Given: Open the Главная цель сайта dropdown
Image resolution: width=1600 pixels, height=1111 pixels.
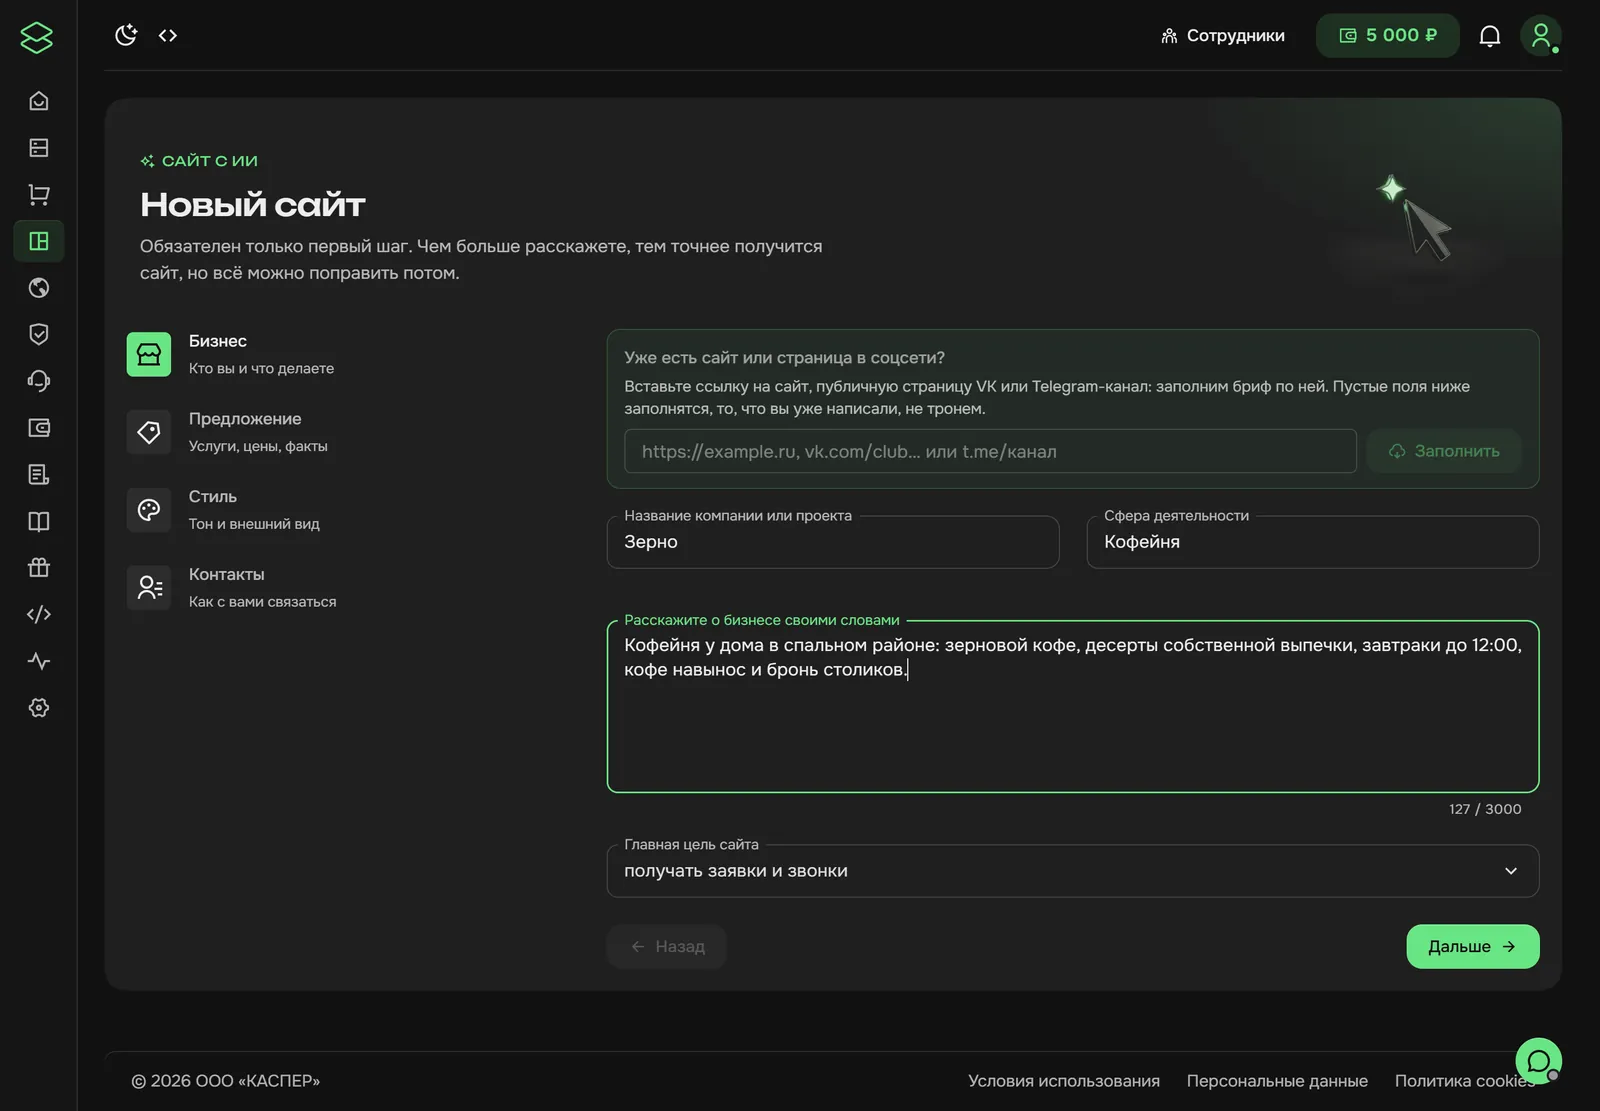Looking at the screenshot, I should tap(1073, 871).
